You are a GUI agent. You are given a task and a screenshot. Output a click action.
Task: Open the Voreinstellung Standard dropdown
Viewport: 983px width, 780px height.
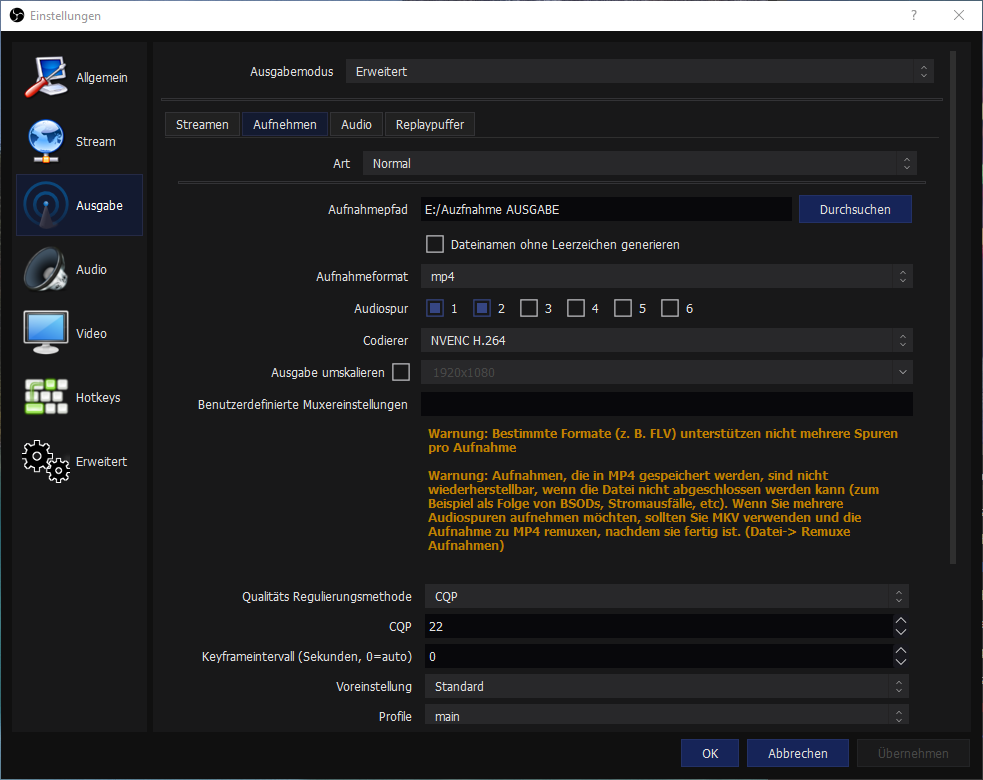click(666, 686)
